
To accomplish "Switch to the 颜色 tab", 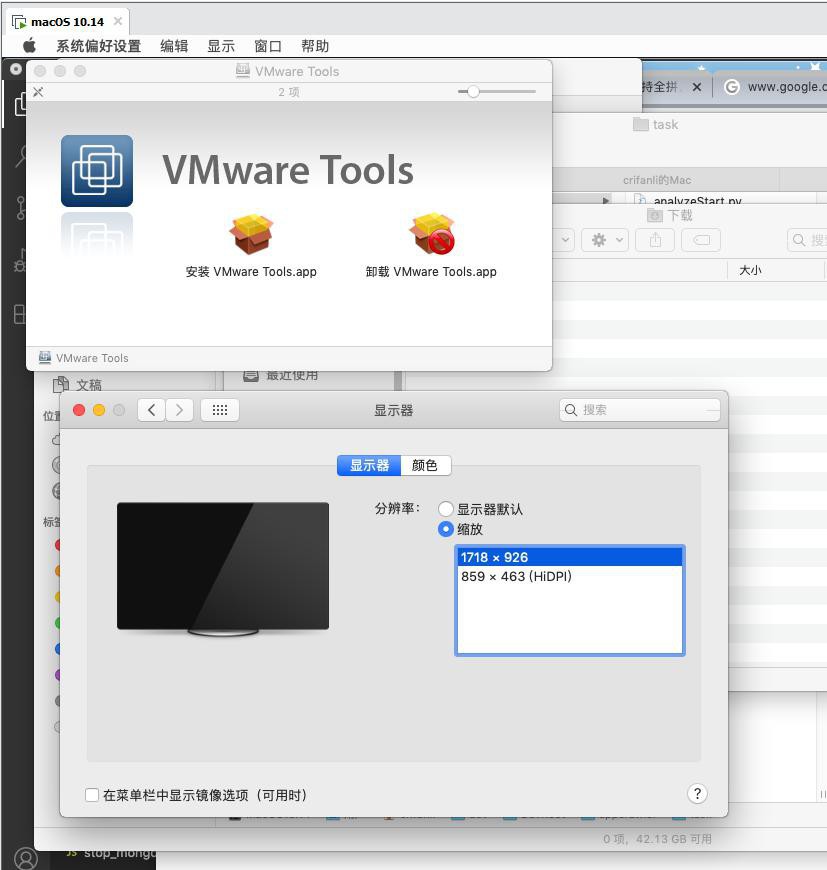I will click(425, 465).
